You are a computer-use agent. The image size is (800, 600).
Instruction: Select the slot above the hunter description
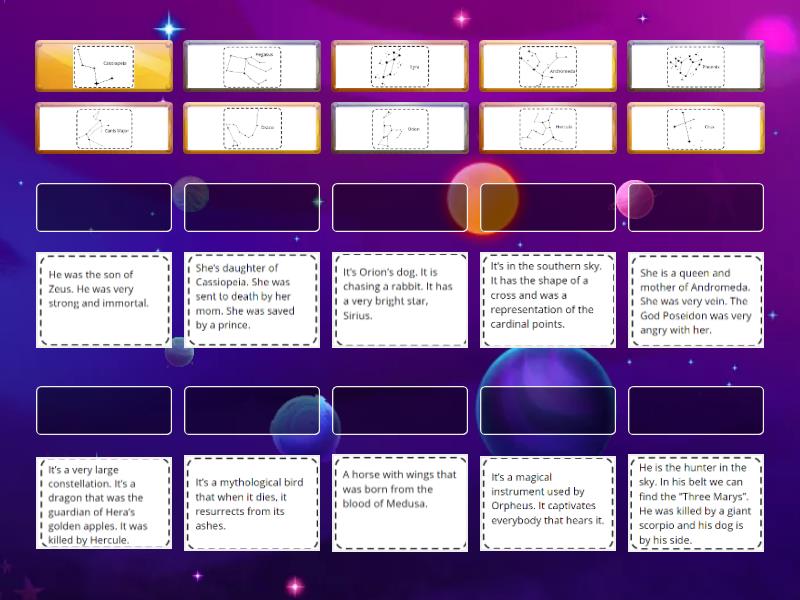(696, 410)
